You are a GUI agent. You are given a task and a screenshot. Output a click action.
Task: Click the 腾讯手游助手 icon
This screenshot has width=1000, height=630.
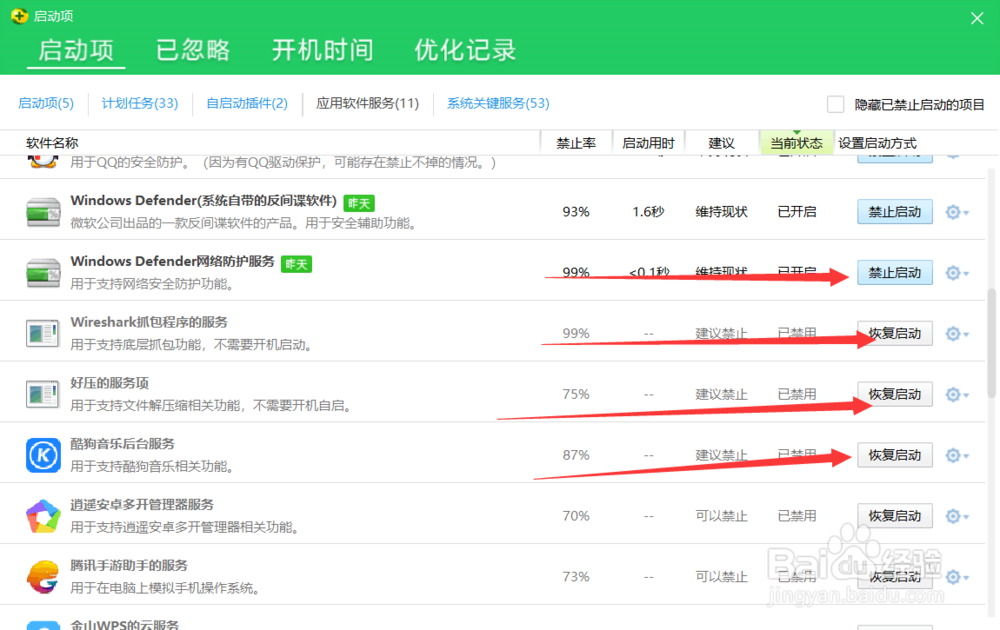pos(43,576)
